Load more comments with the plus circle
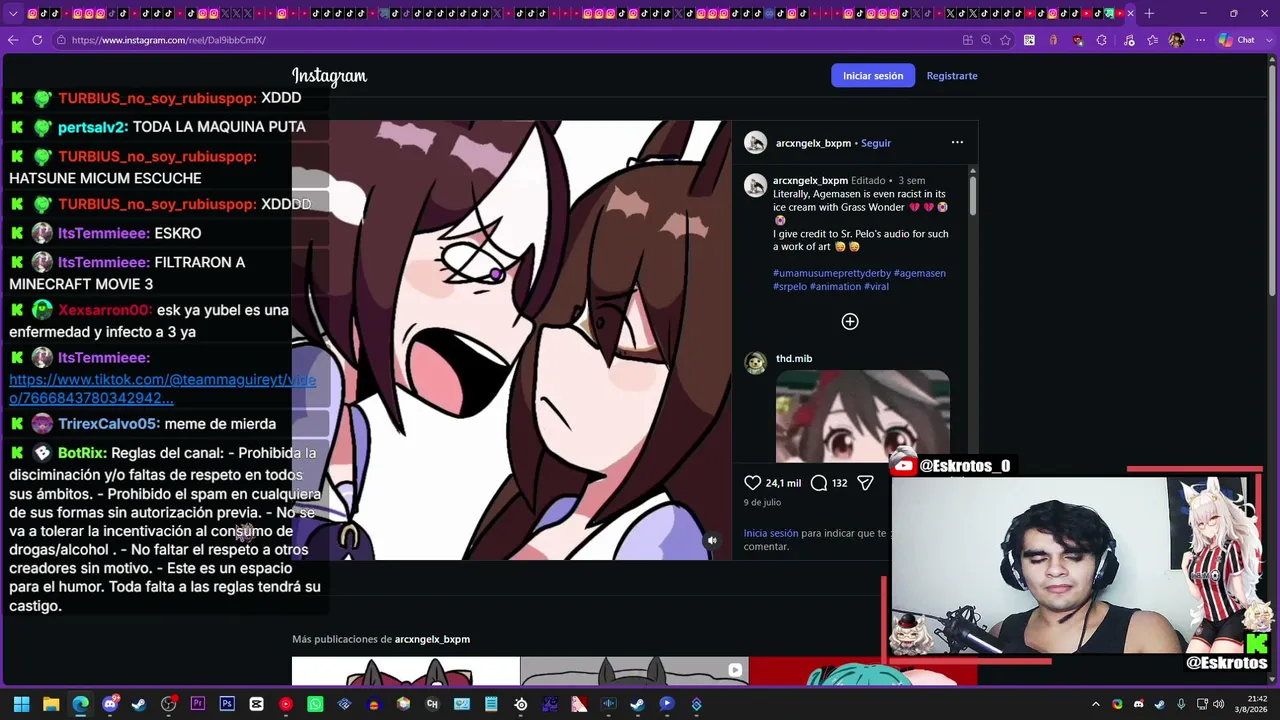This screenshot has width=1280, height=720. pos(850,321)
